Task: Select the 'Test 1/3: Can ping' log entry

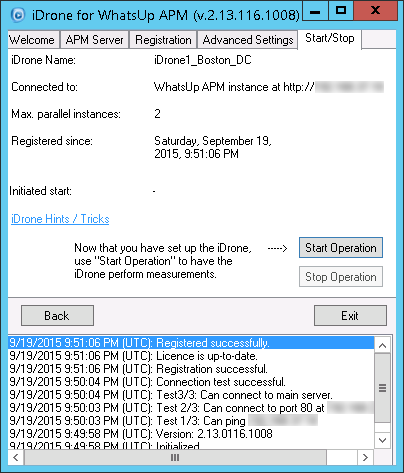Action: (x=191, y=421)
